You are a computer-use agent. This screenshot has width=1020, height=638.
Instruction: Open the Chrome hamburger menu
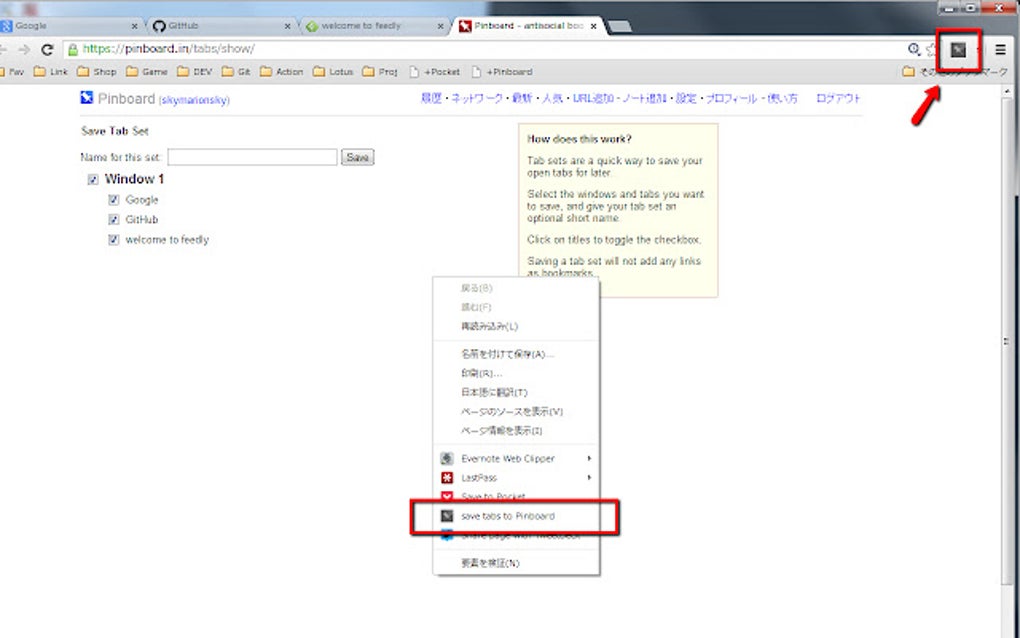999,47
